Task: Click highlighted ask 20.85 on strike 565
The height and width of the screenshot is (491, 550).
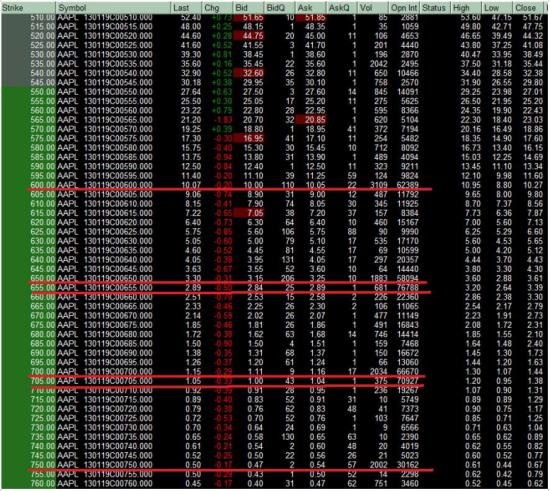Action: pyautogui.click(x=311, y=120)
